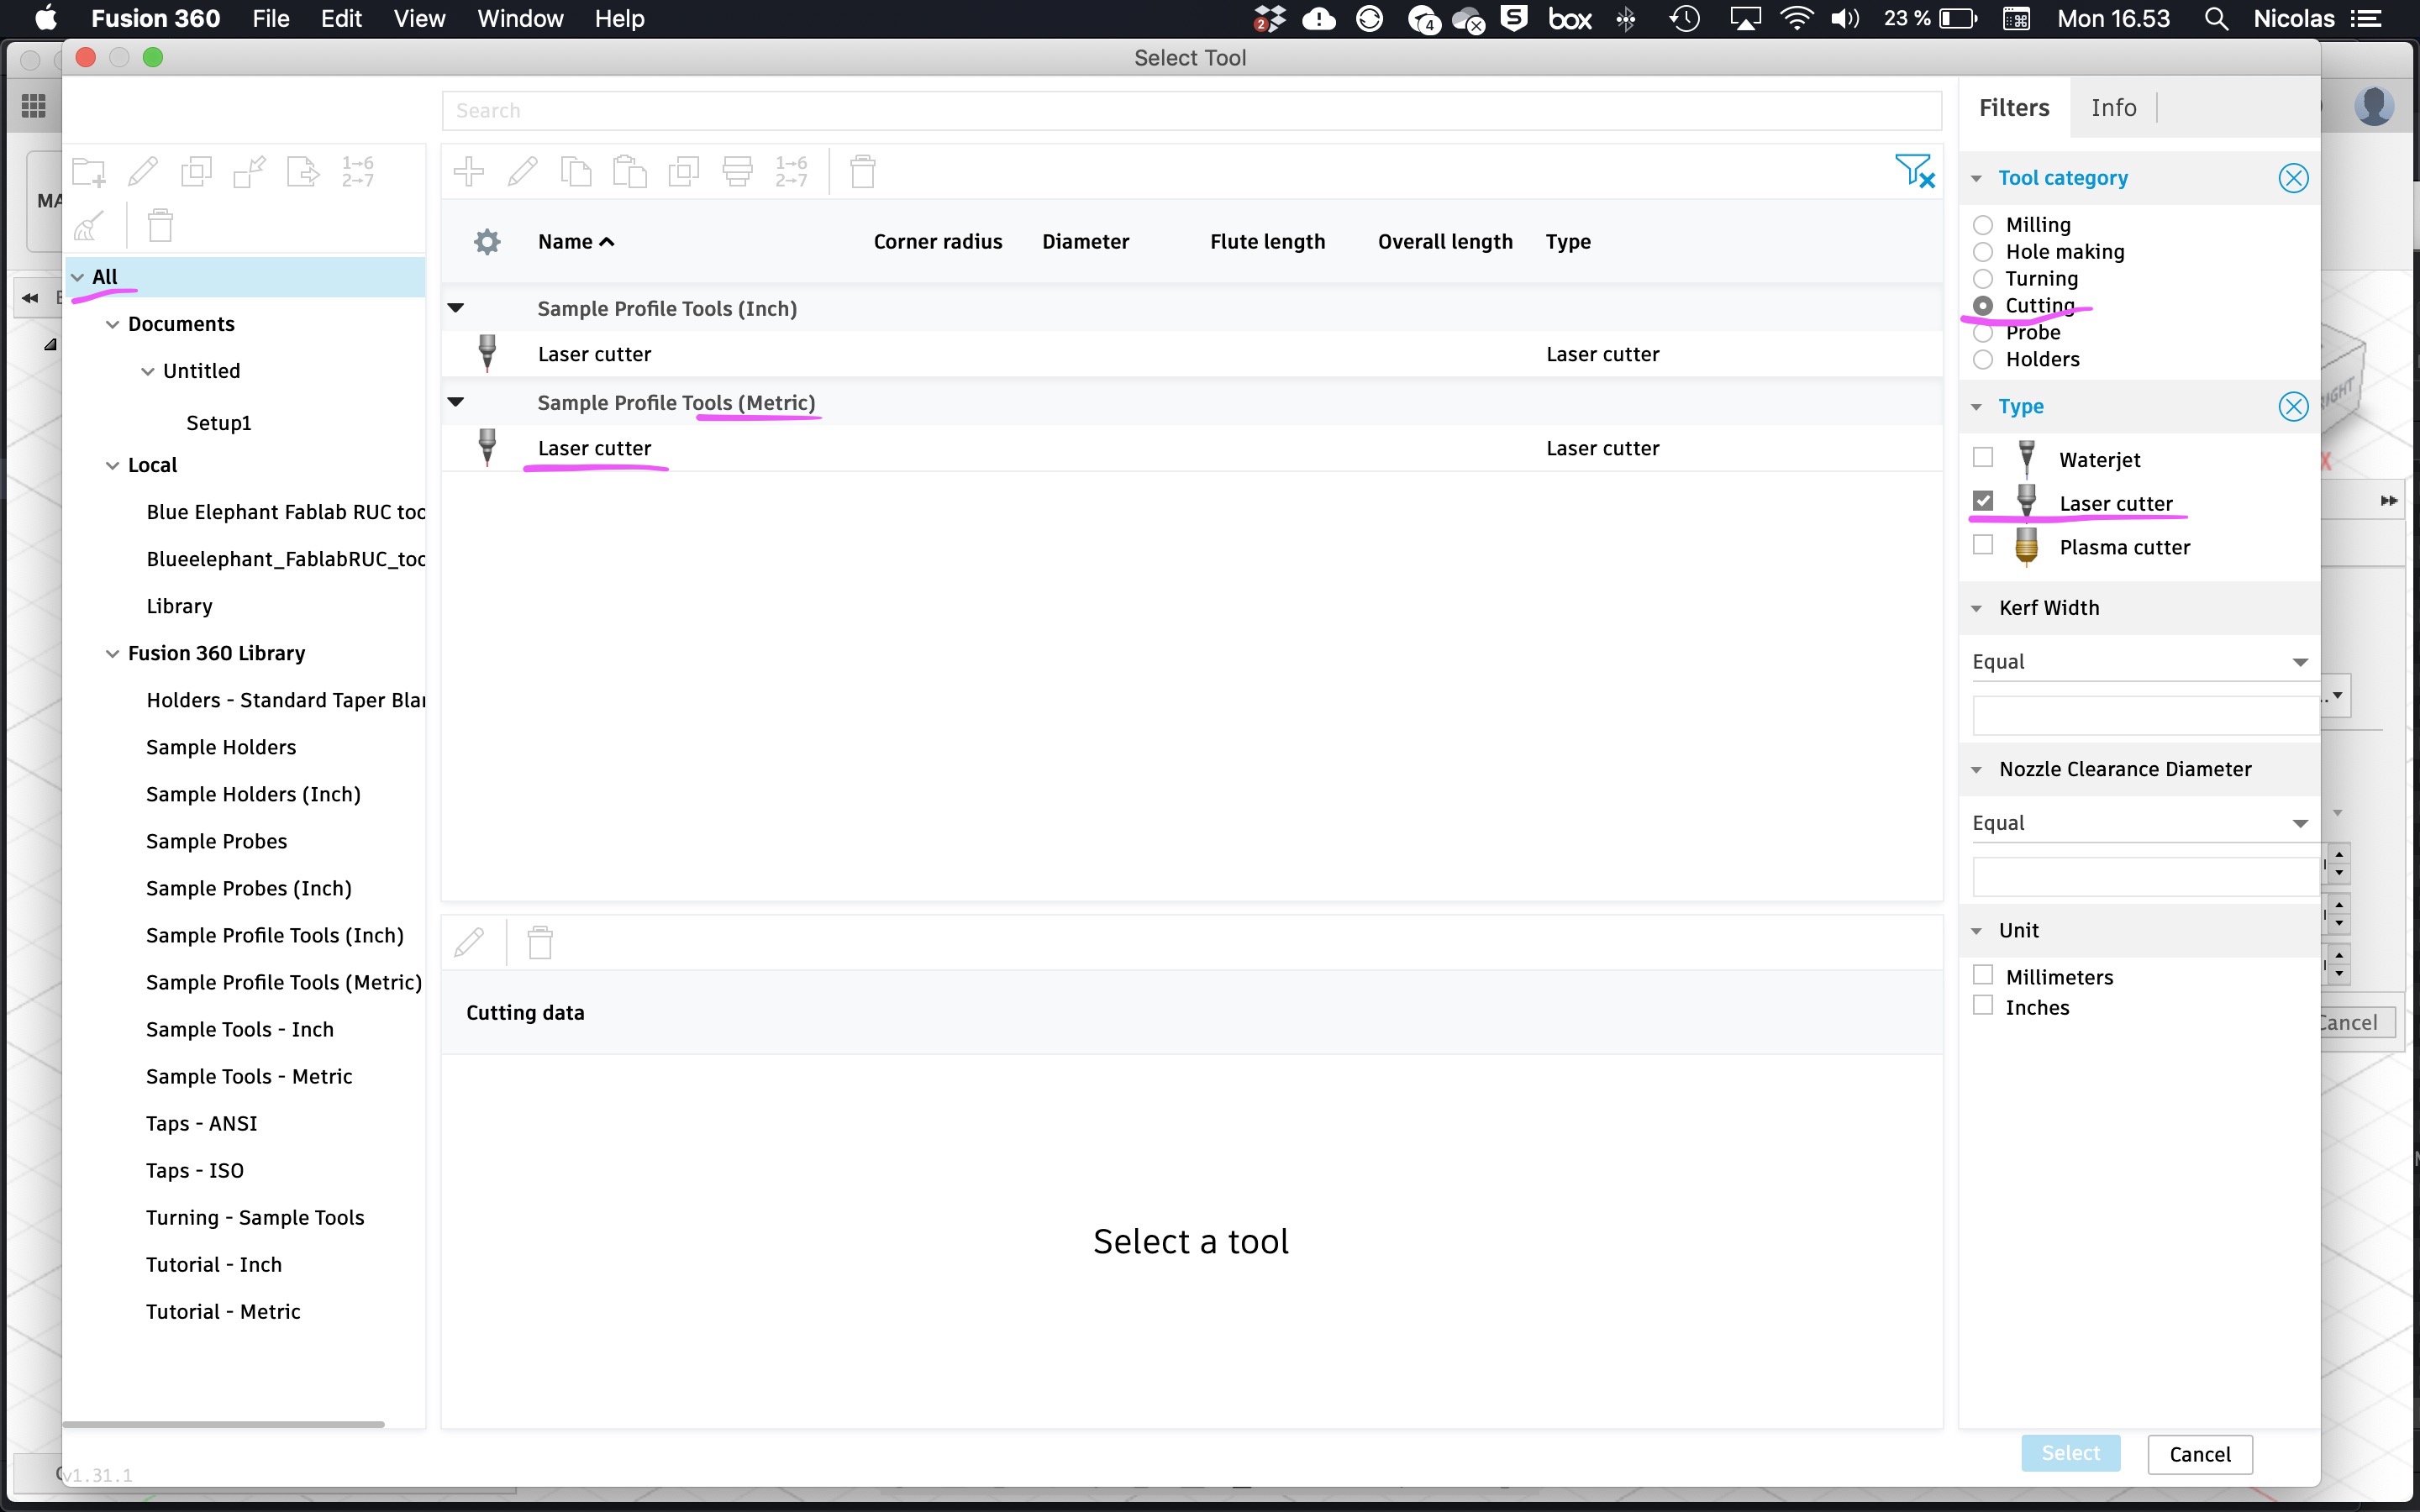2420x1512 pixels.
Task: Check the Millimeters unit filter
Action: 1983,974
